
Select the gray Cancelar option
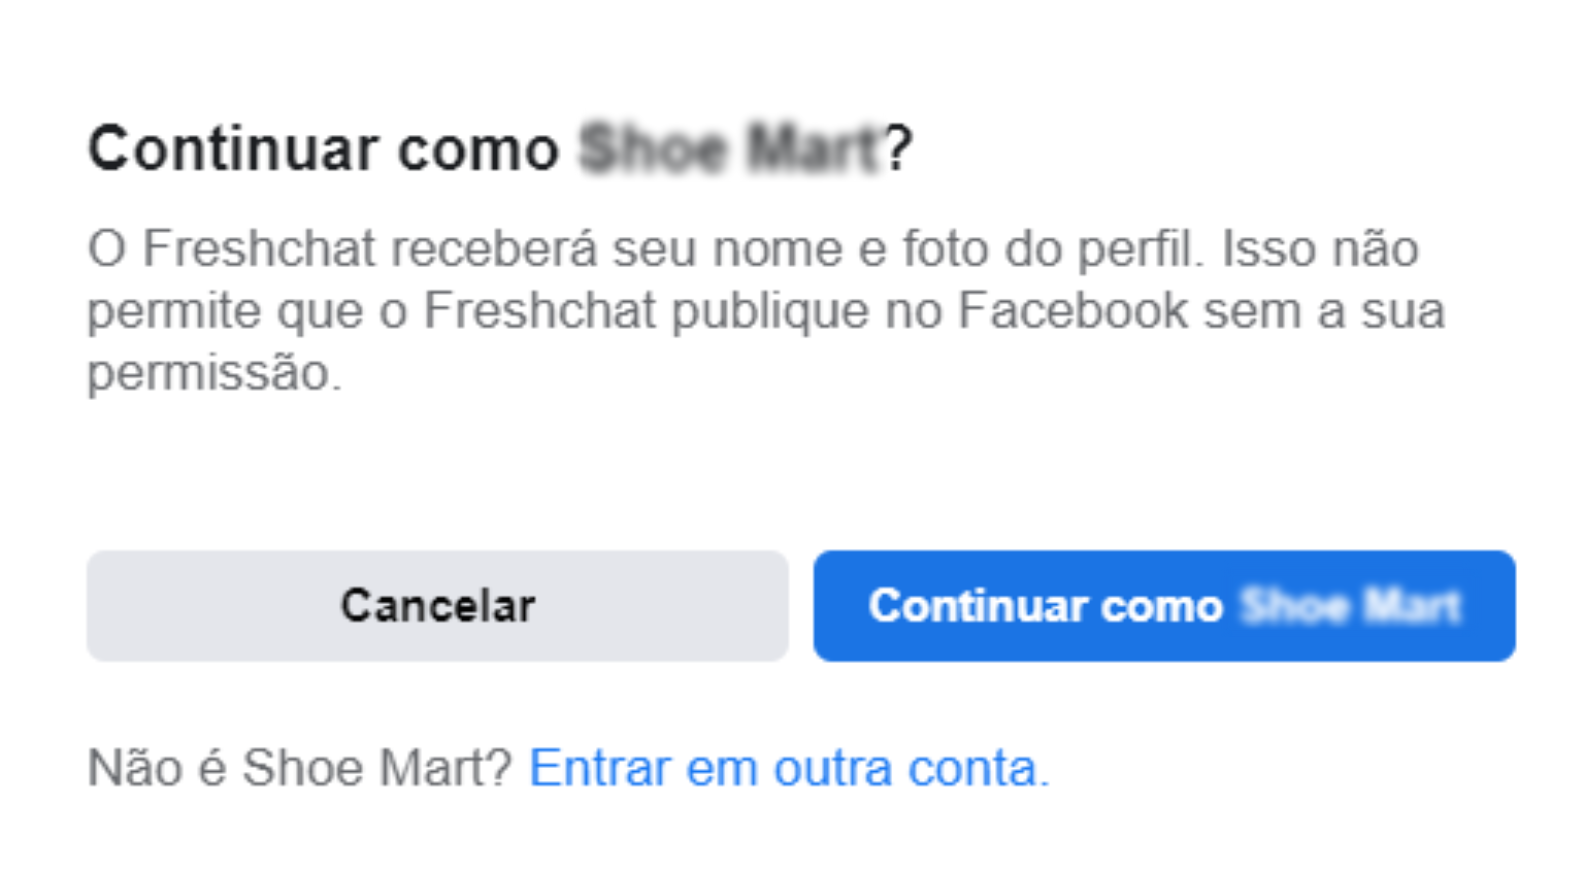click(x=437, y=606)
